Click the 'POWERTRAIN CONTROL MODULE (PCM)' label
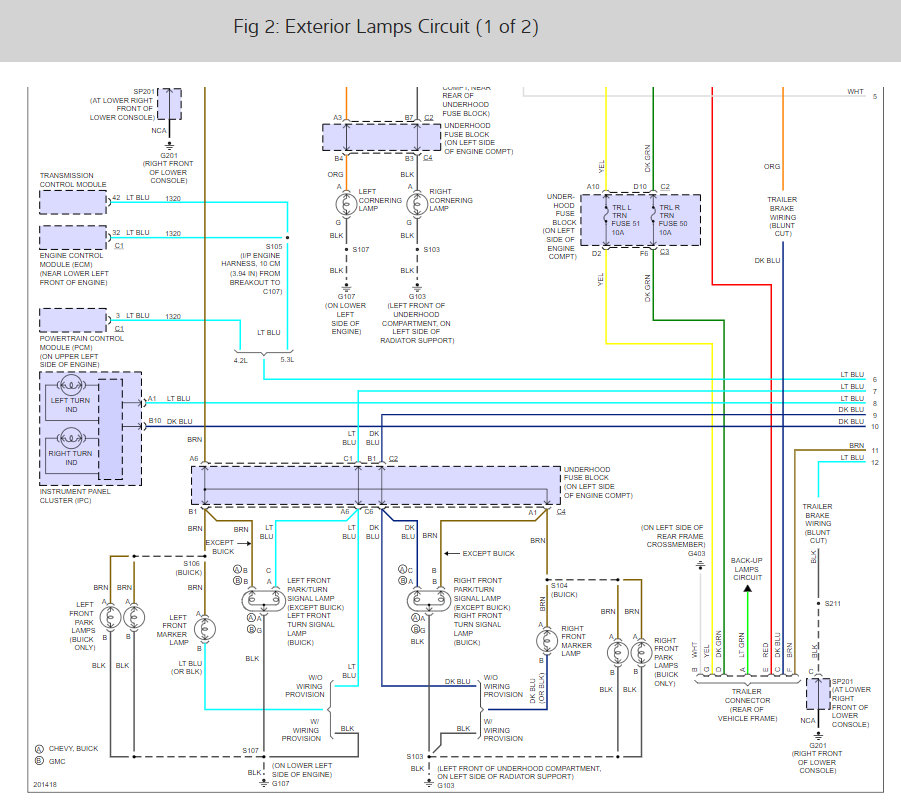 (x=82, y=343)
